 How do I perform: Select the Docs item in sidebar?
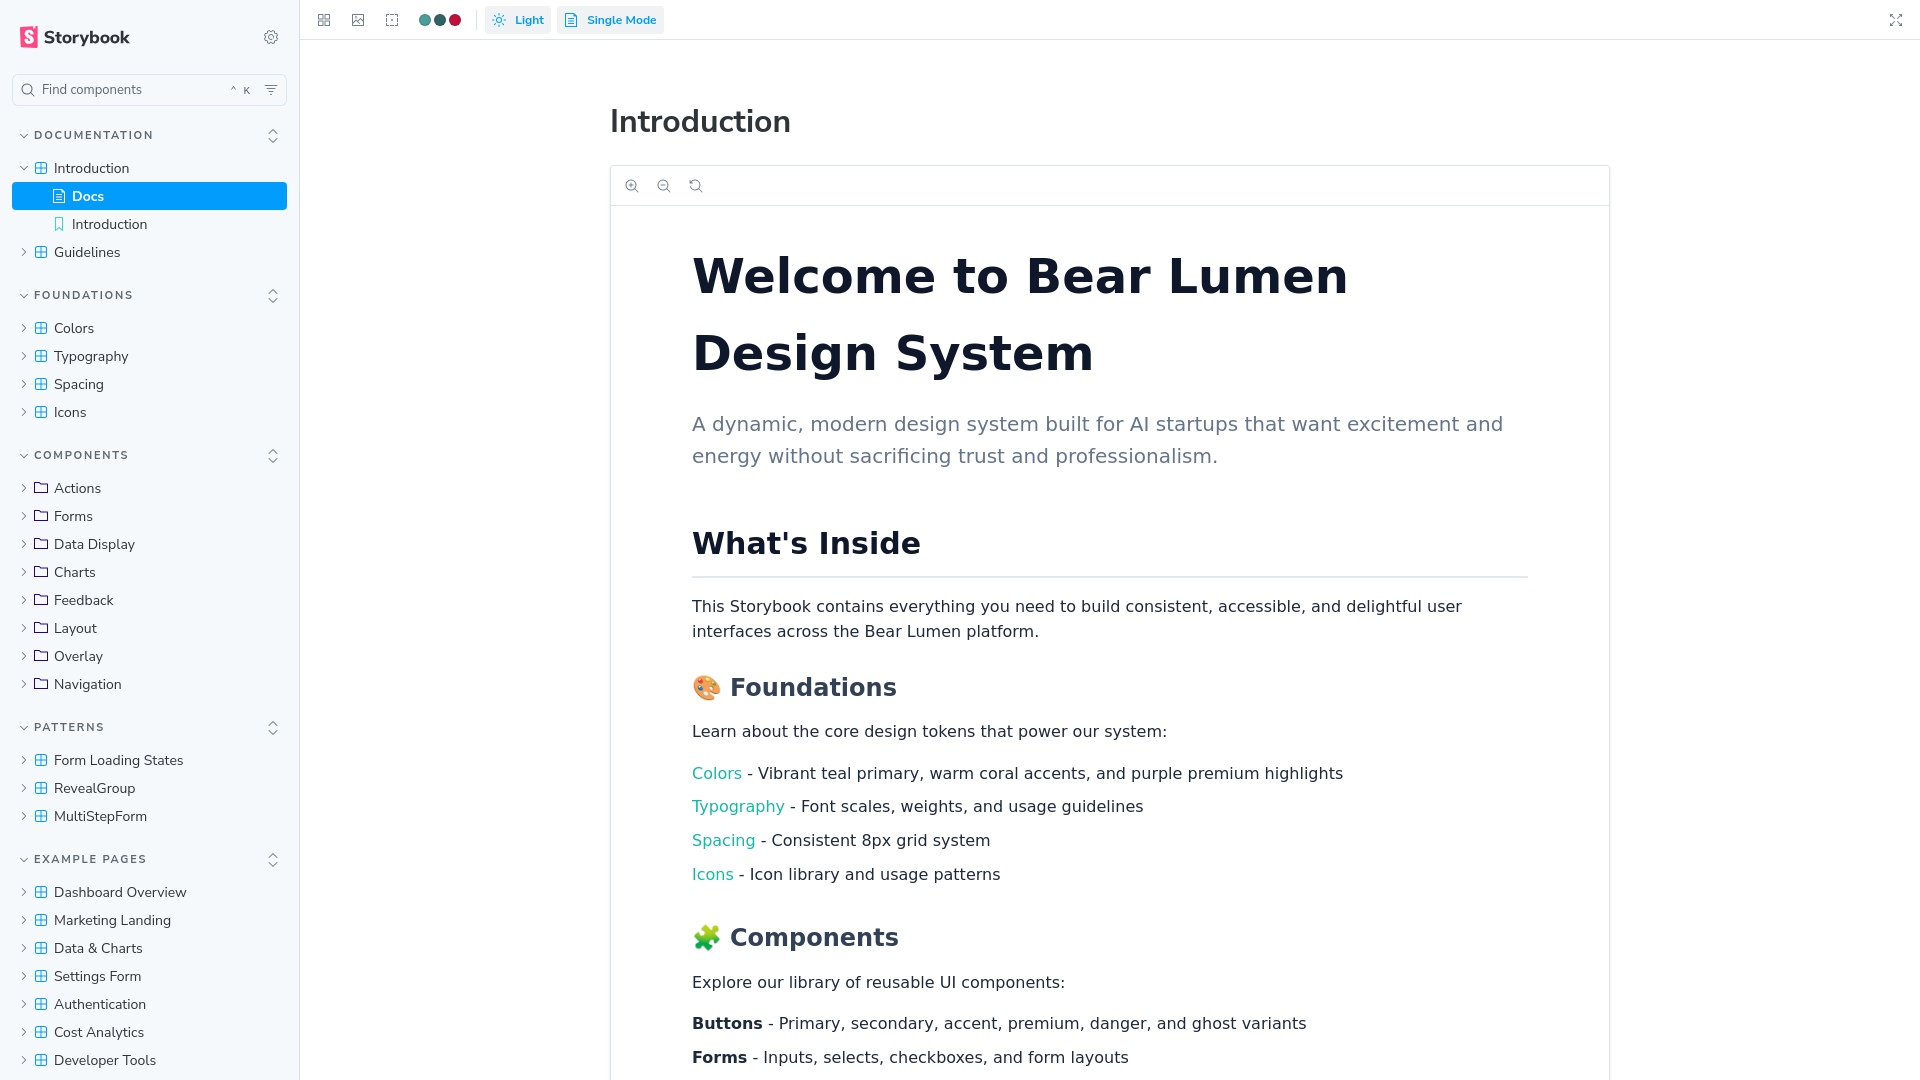[149, 196]
